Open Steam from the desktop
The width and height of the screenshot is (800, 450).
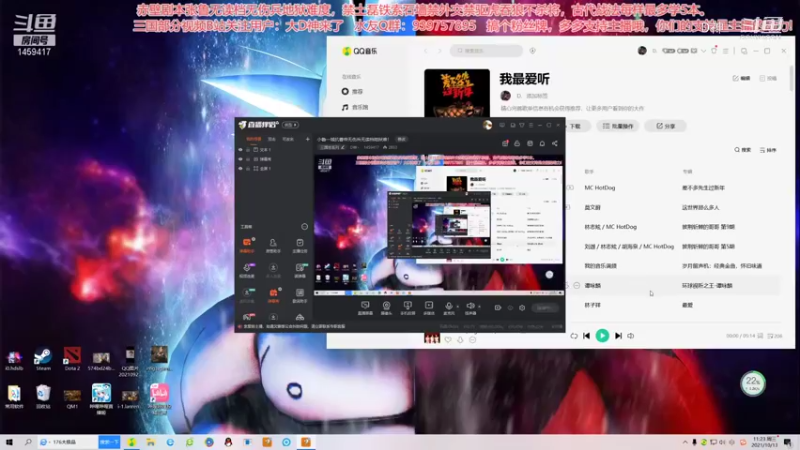click(43, 359)
